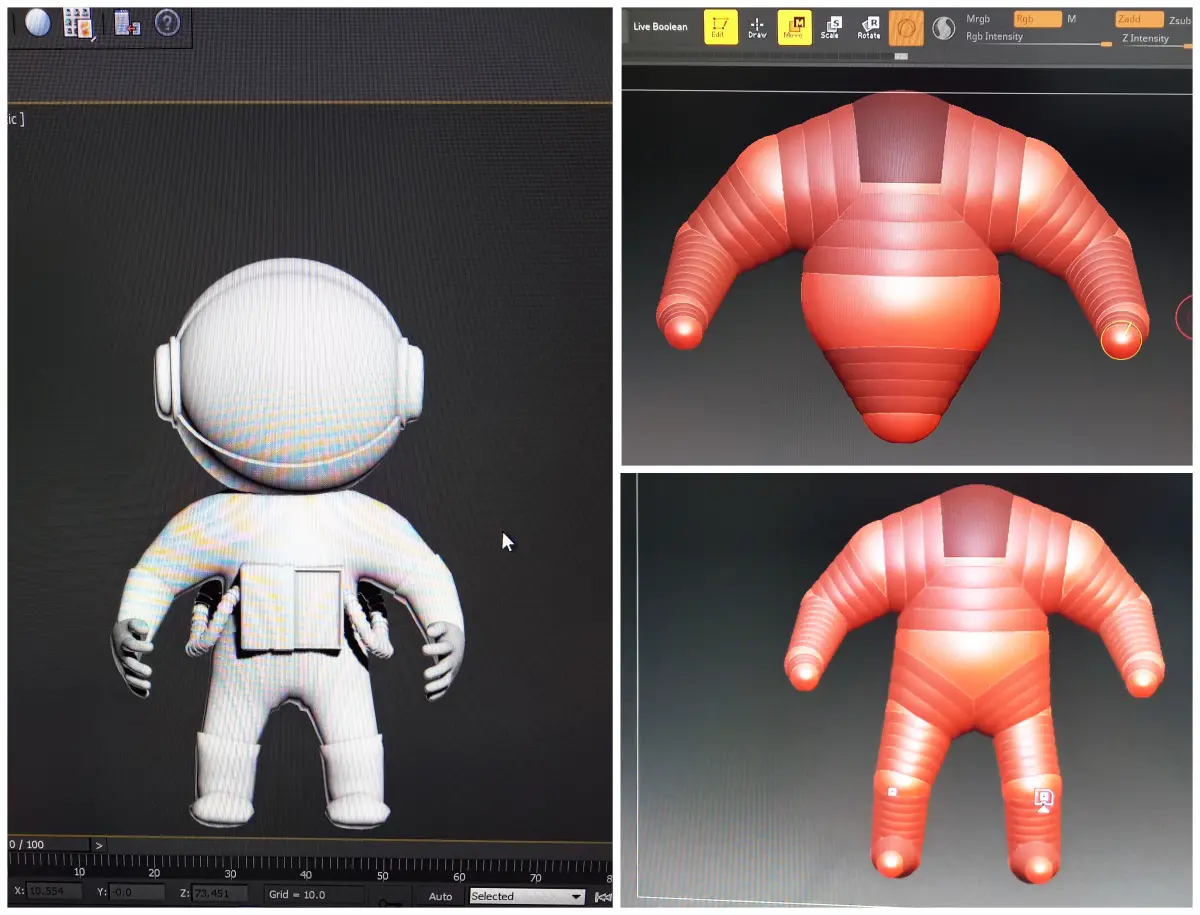The height and width of the screenshot is (915, 1200).
Task: Click the white square icon on right leg
Action: [1044, 798]
